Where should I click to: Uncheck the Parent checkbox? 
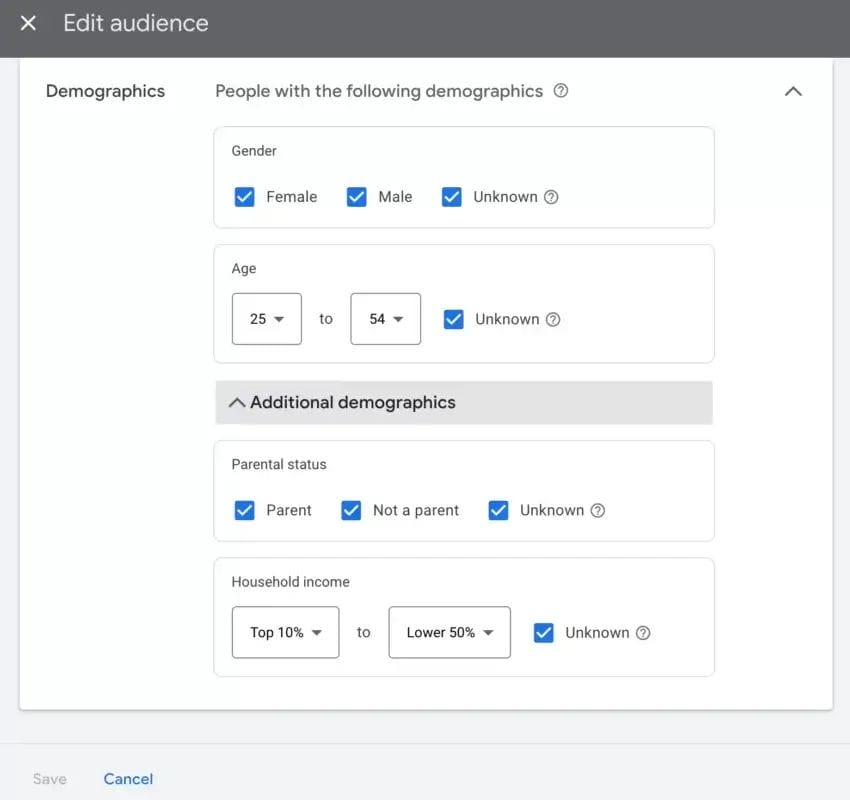pos(245,510)
